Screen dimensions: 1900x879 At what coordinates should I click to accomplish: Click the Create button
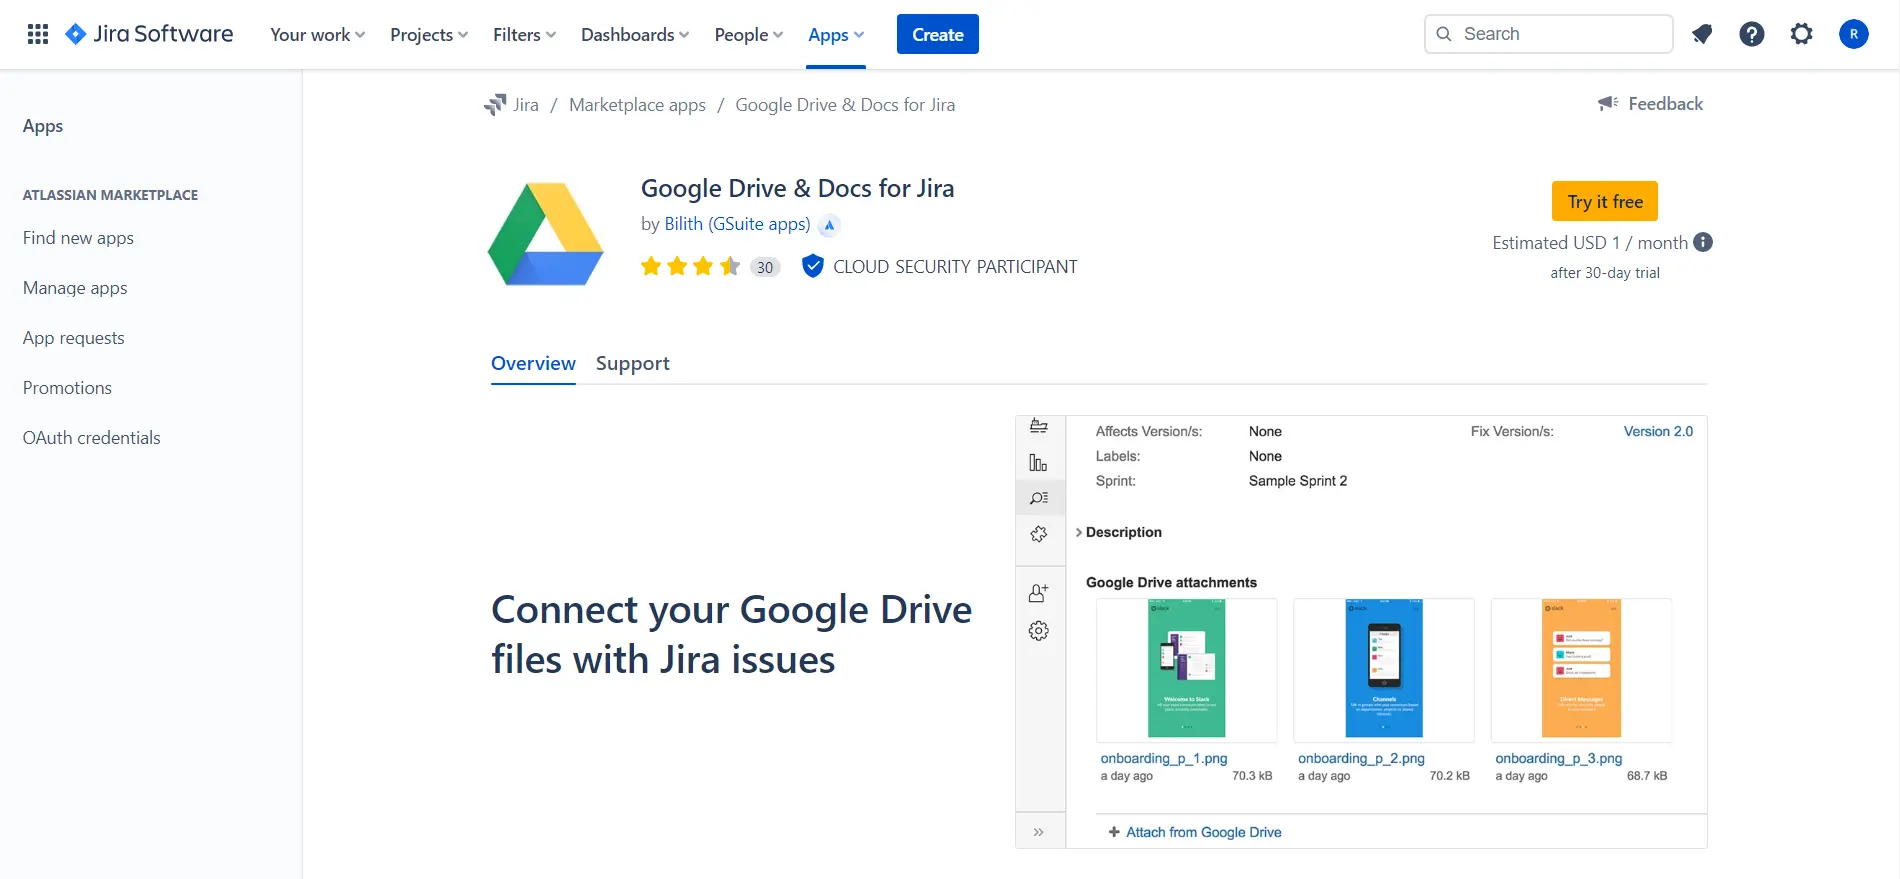pyautogui.click(x=938, y=34)
